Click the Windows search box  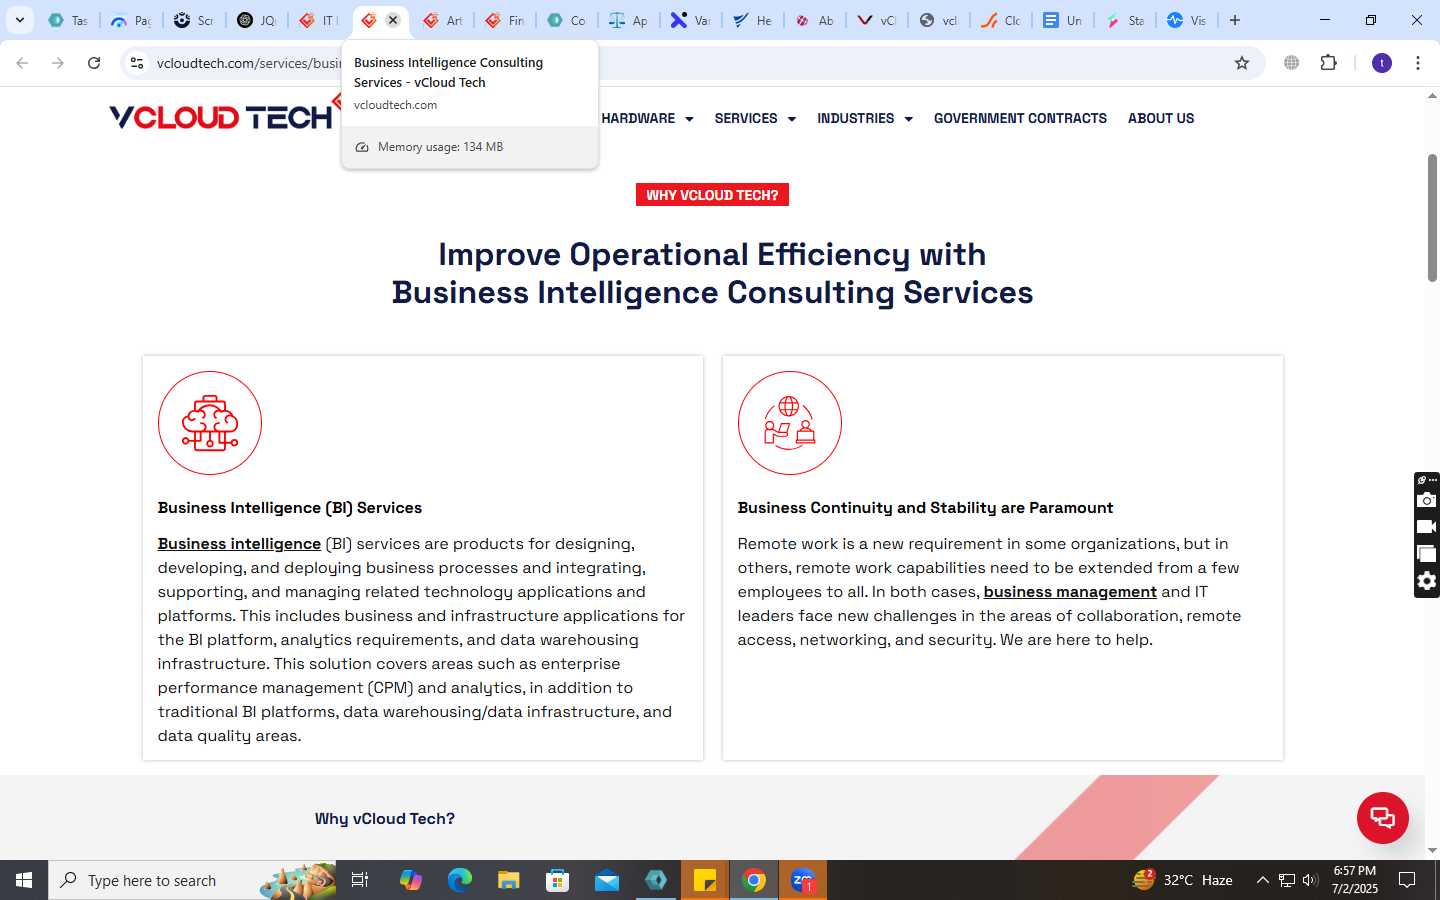193,880
